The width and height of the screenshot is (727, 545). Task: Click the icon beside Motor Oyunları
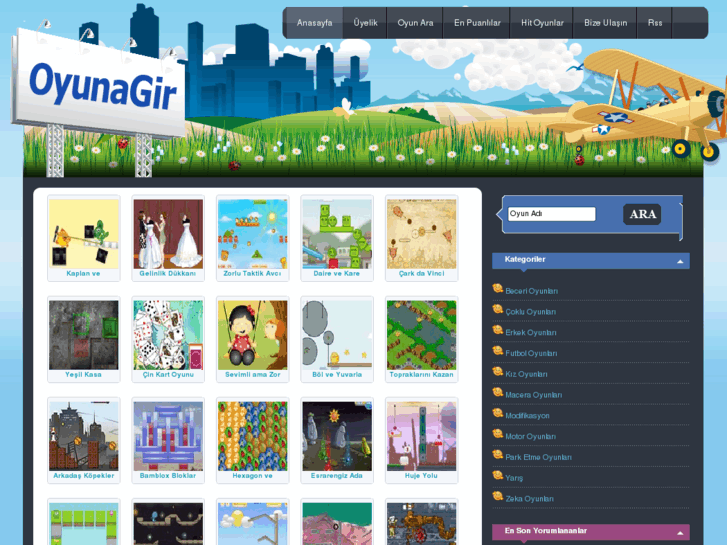click(497, 434)
